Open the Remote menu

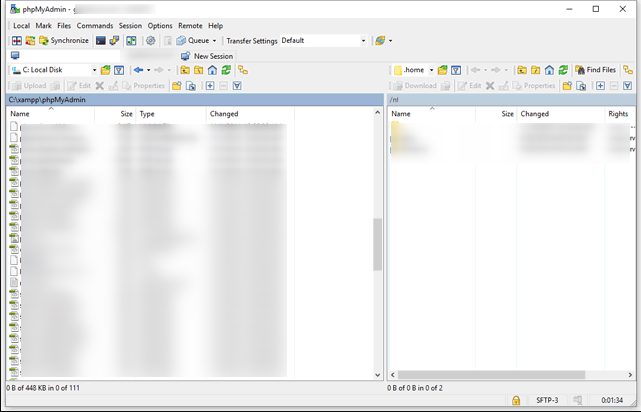pyautogui.click(x=190, y=26)
